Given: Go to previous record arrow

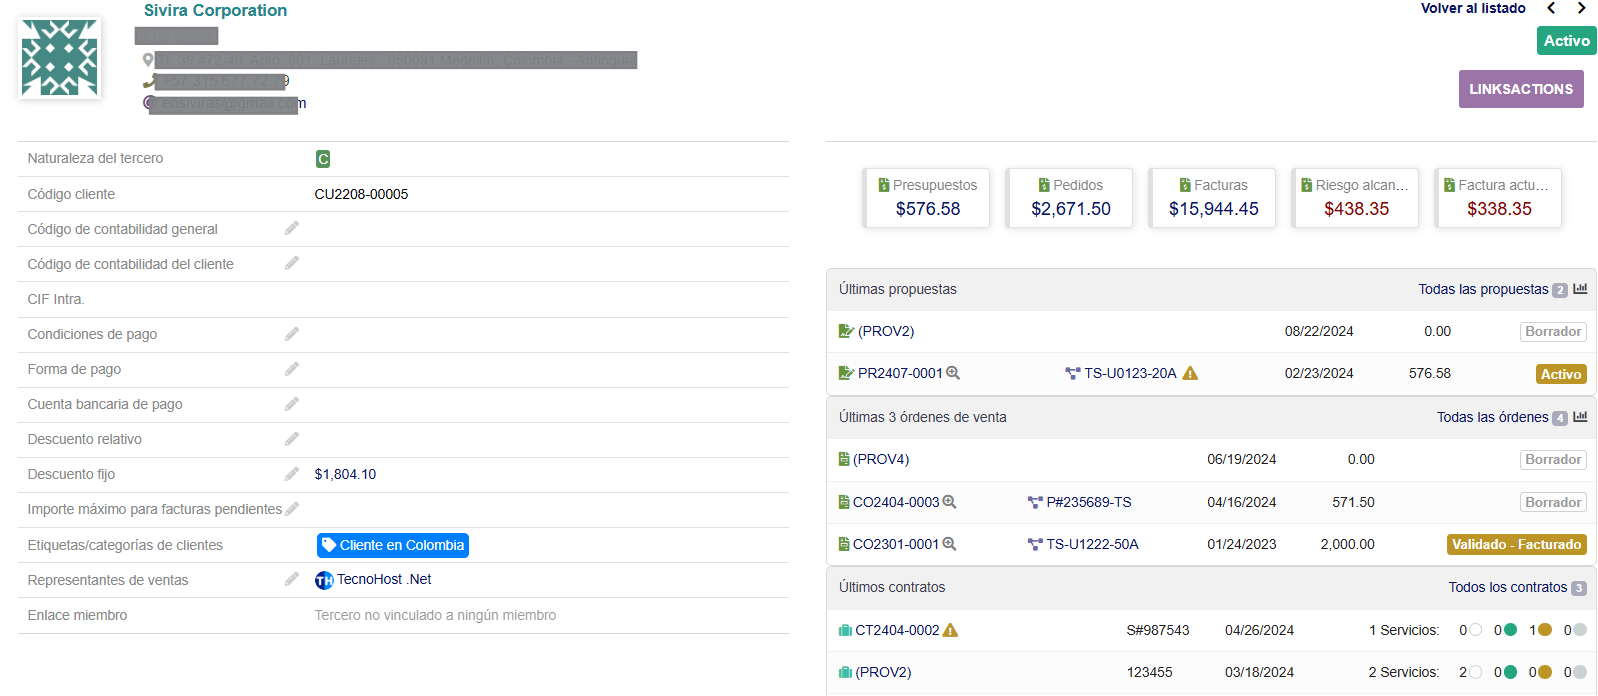Looking at the screenshot, I should [x=1551, y=8].
